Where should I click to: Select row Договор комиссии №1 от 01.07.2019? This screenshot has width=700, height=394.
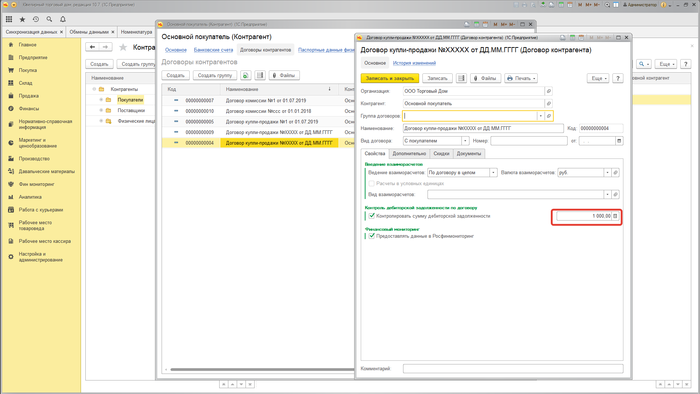click(x=258, y=100)
